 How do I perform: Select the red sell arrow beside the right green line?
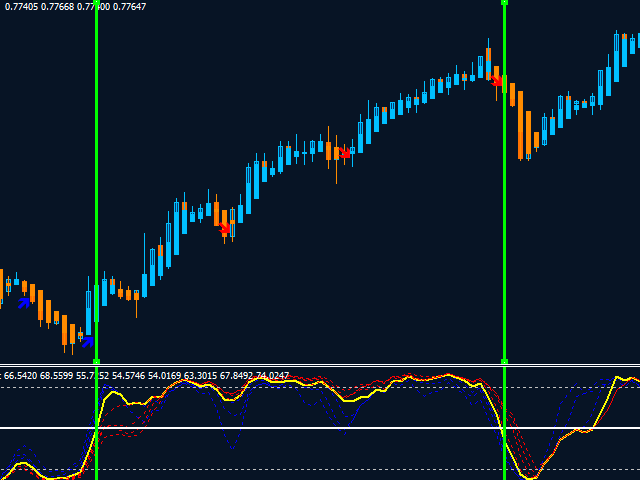496,80
